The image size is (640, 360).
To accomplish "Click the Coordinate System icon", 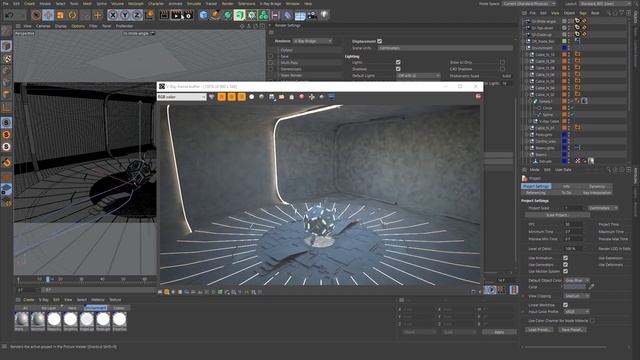I will (x=150, y=15).
